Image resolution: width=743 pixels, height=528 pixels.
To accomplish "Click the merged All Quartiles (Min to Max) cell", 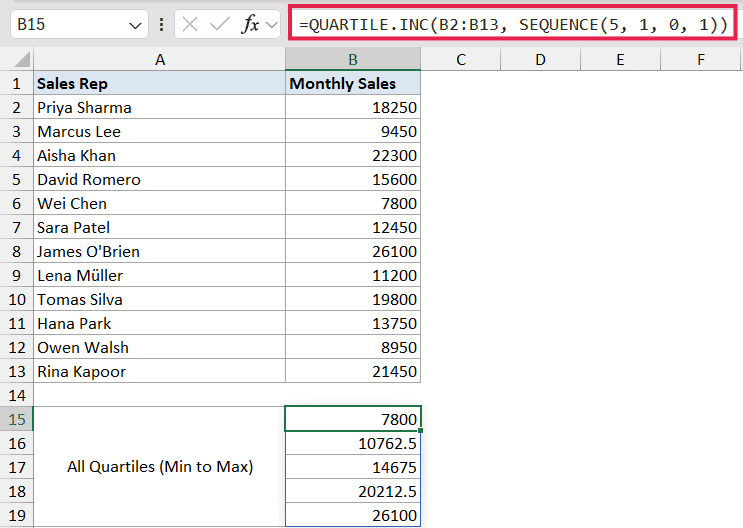I will (160, 467).
